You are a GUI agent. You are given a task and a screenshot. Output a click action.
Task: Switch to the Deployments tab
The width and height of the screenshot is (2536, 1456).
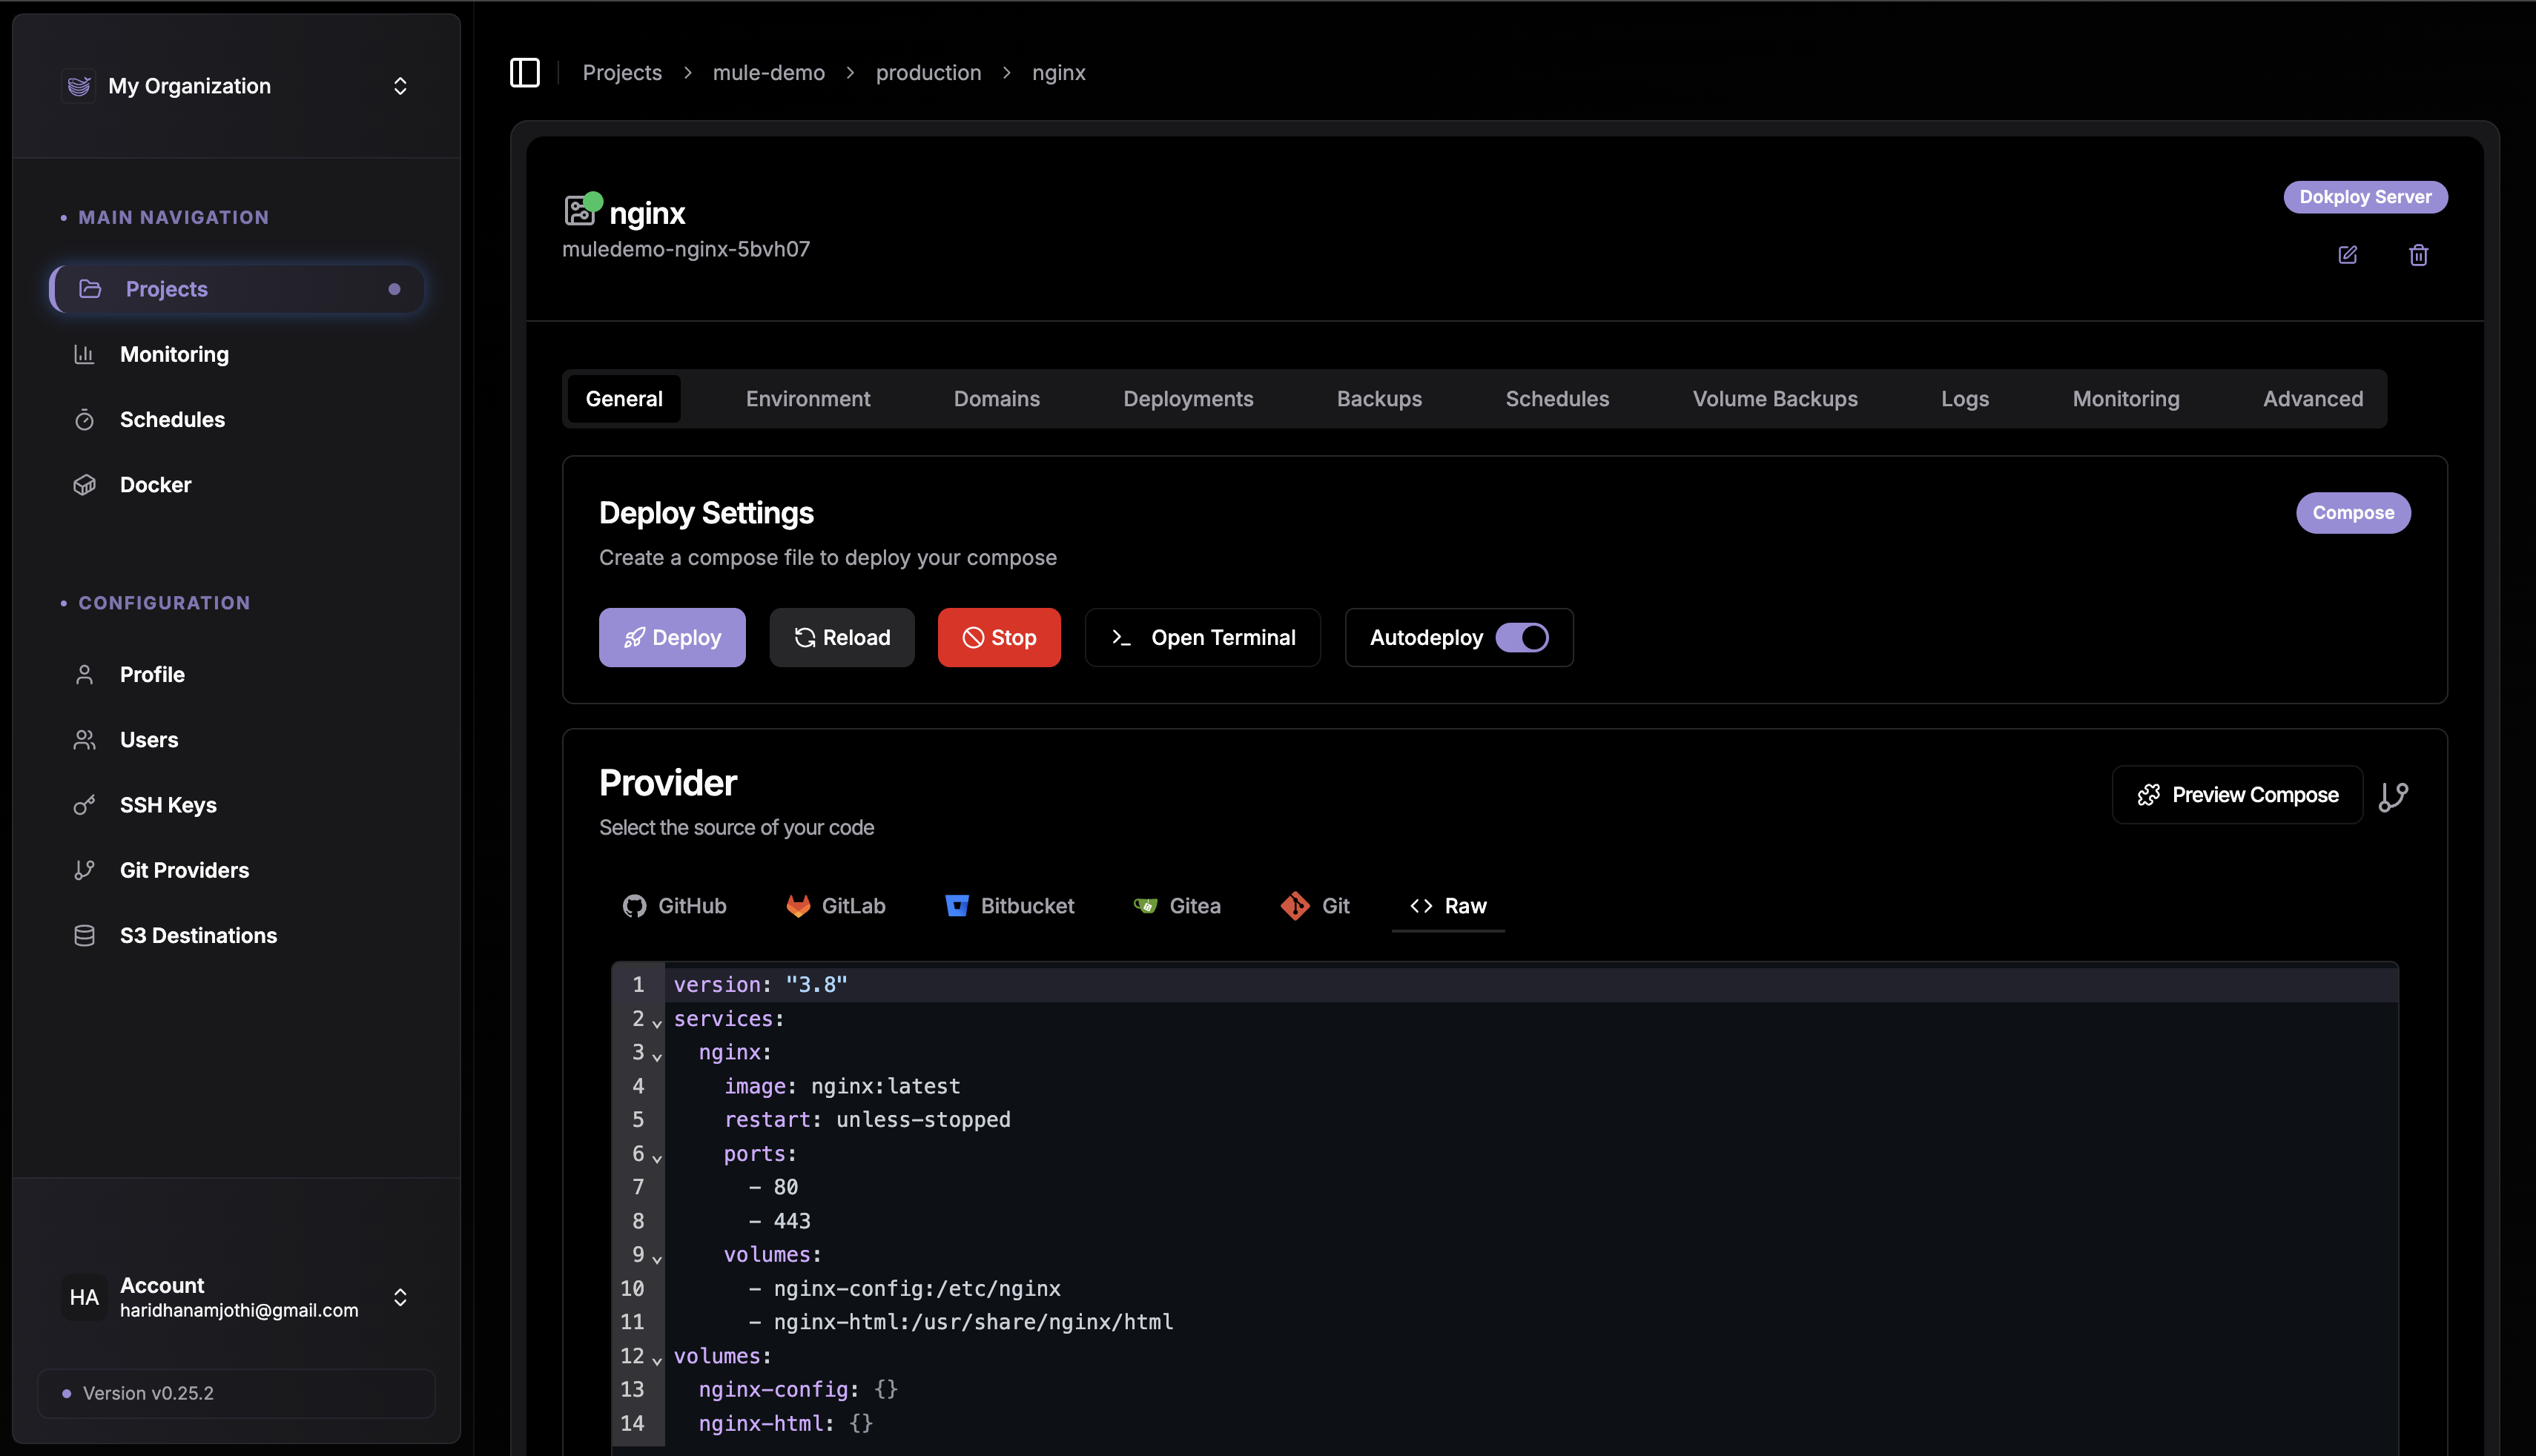tap(1188, 399)
